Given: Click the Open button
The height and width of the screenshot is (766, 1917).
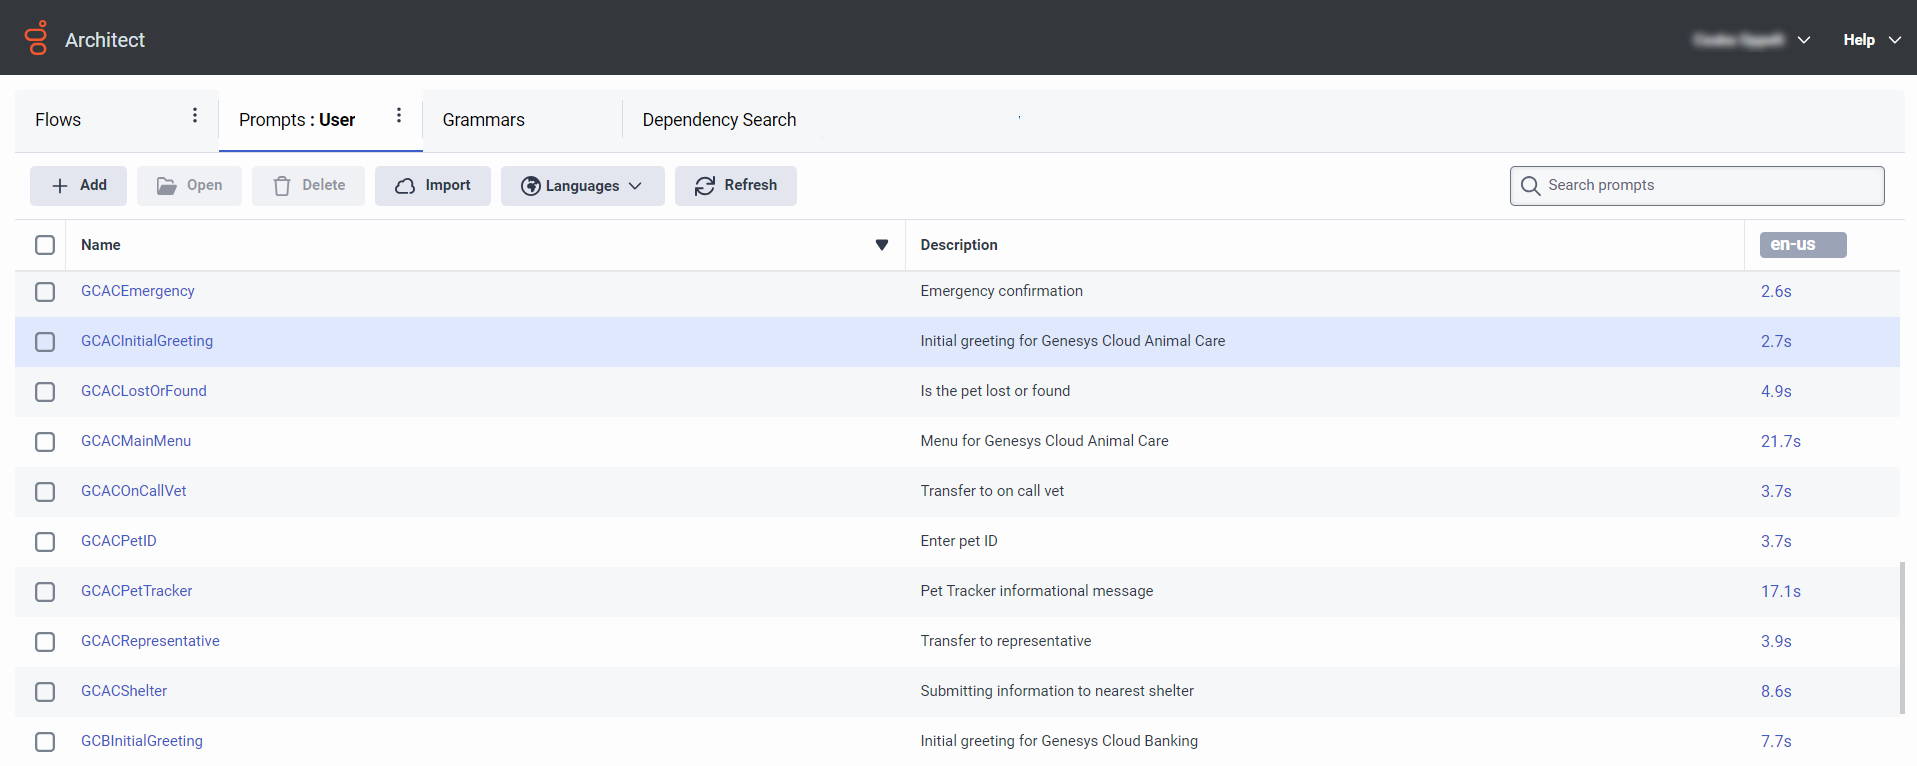Looking at the screenshot, I should (x=189, y=186).
